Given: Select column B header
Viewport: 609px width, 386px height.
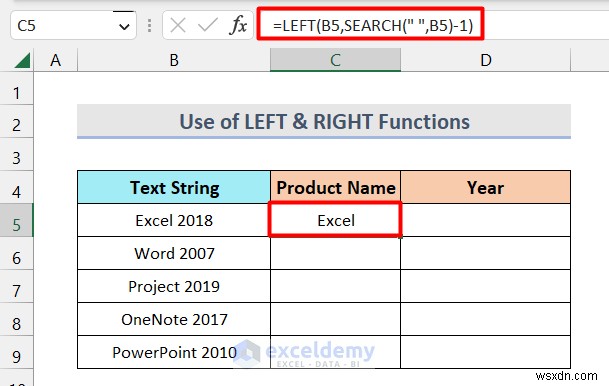Looking at the screenshot, I should (x=174, y=60).
